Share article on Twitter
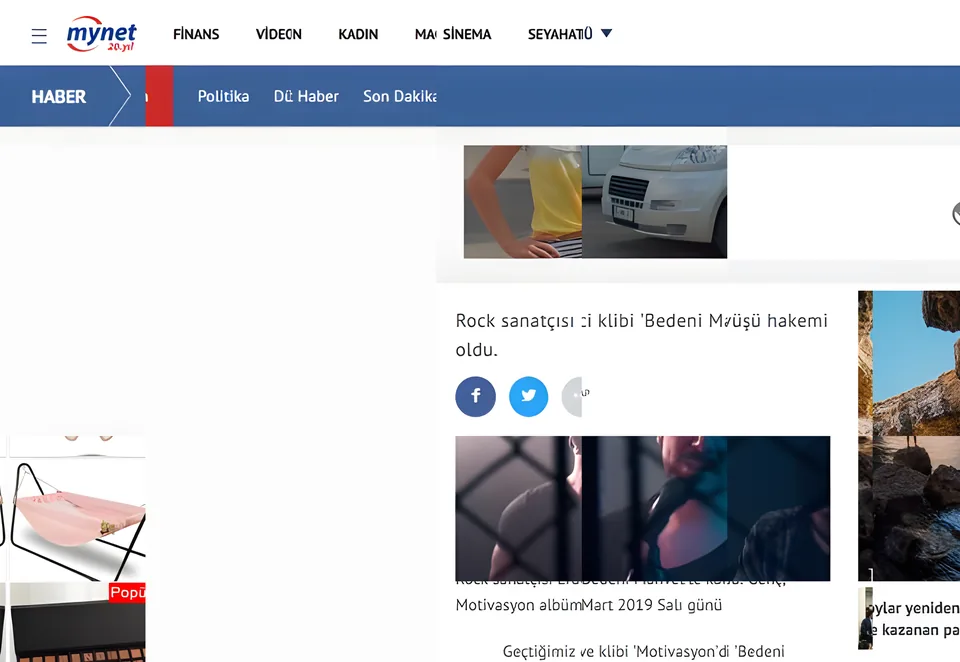The image size is (960, 662). coord(528,396)
